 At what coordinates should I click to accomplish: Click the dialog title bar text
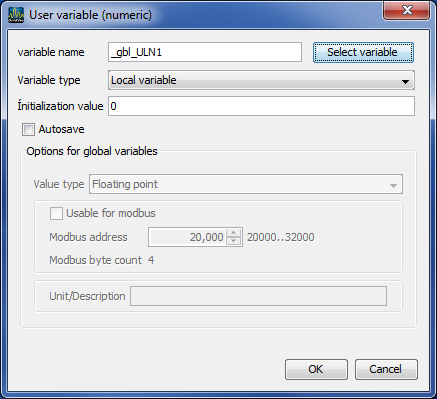[x=90, y=15]
